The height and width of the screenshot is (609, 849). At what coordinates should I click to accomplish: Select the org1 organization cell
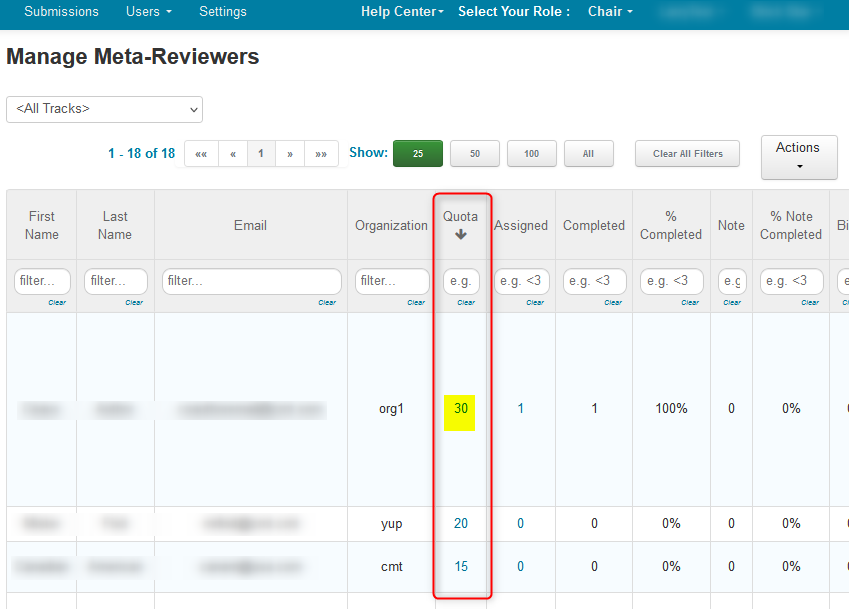[x=391, y=409]
